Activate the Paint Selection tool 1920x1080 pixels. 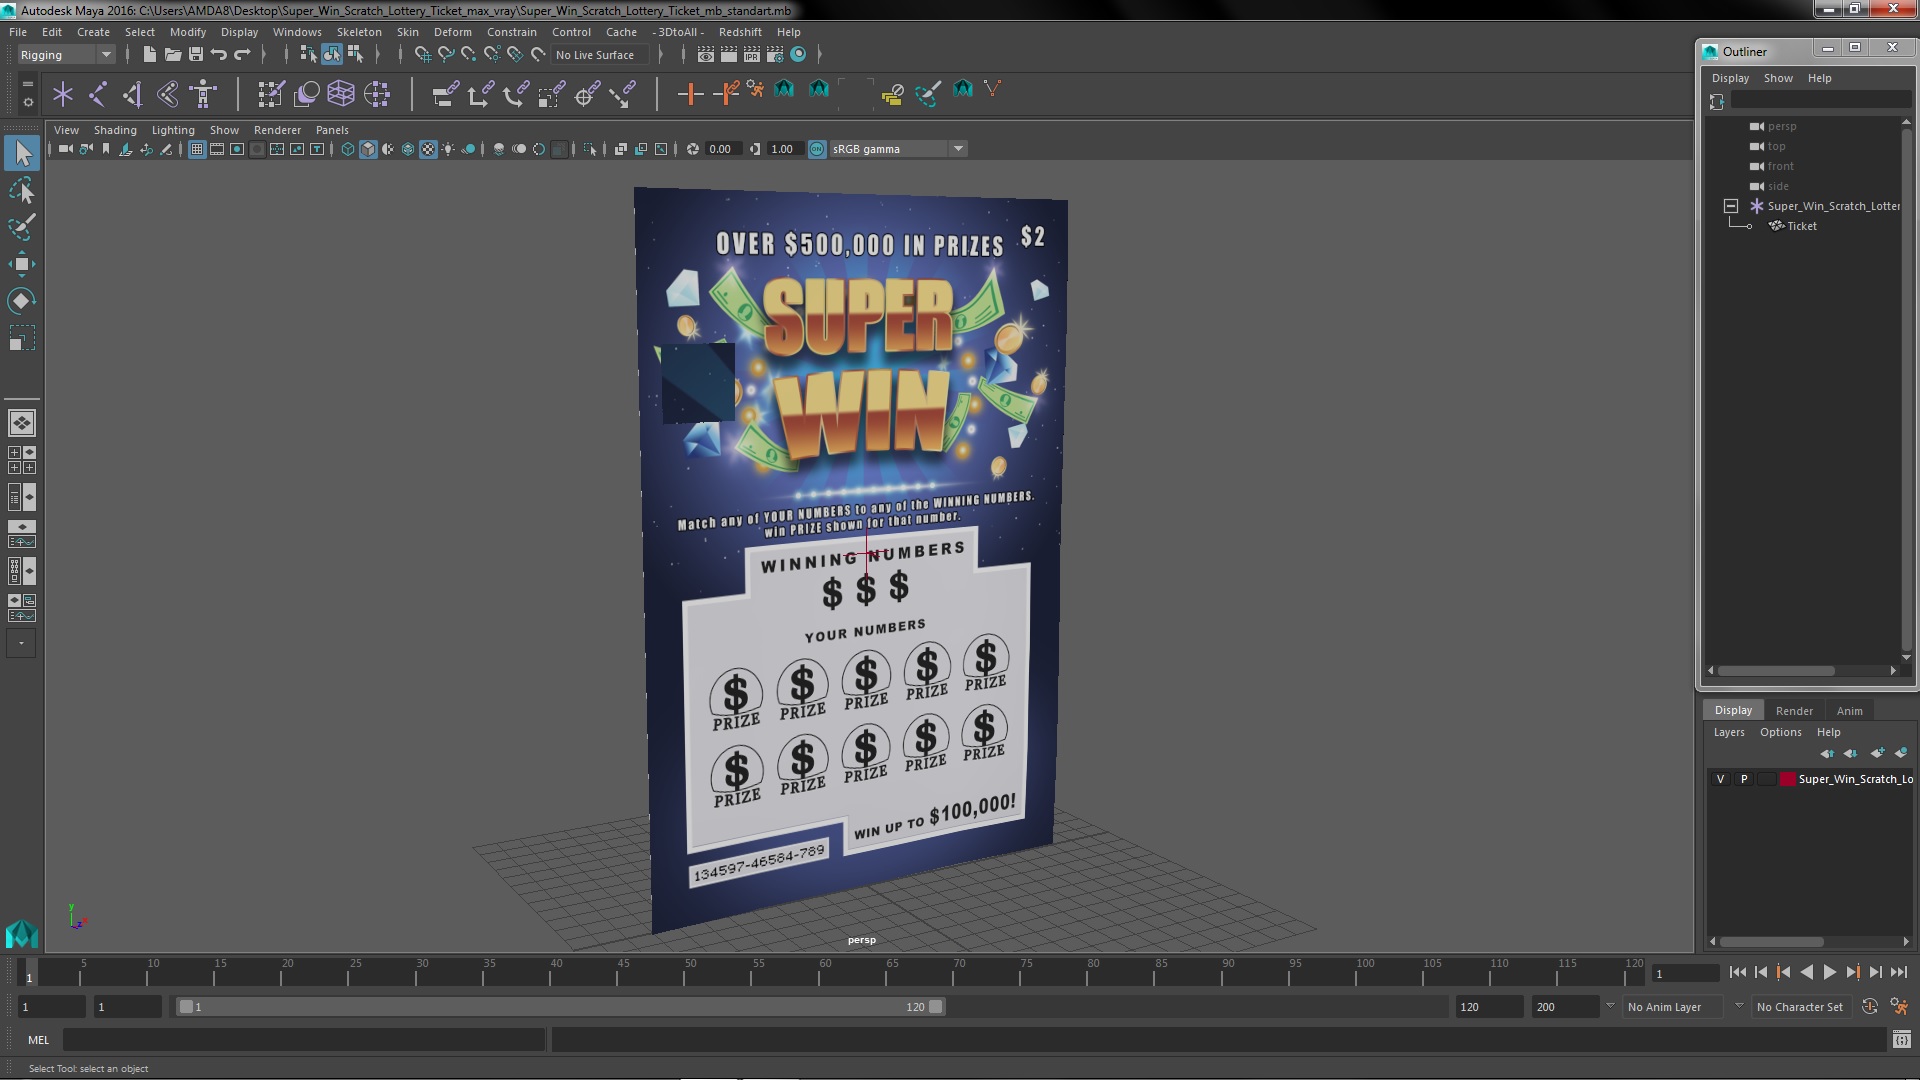tap(22, 227)
